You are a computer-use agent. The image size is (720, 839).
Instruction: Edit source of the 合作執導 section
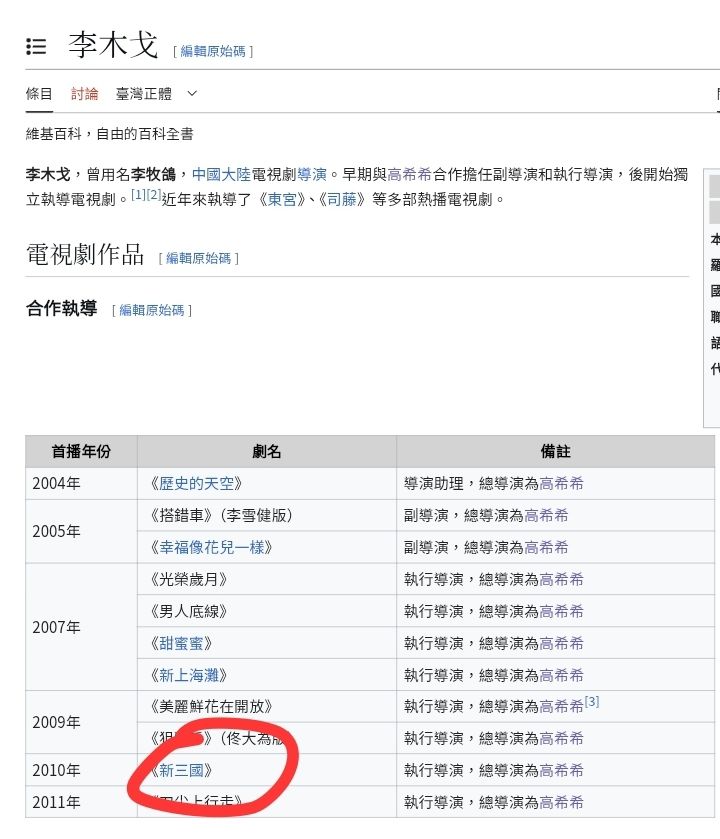pos(152,310)
